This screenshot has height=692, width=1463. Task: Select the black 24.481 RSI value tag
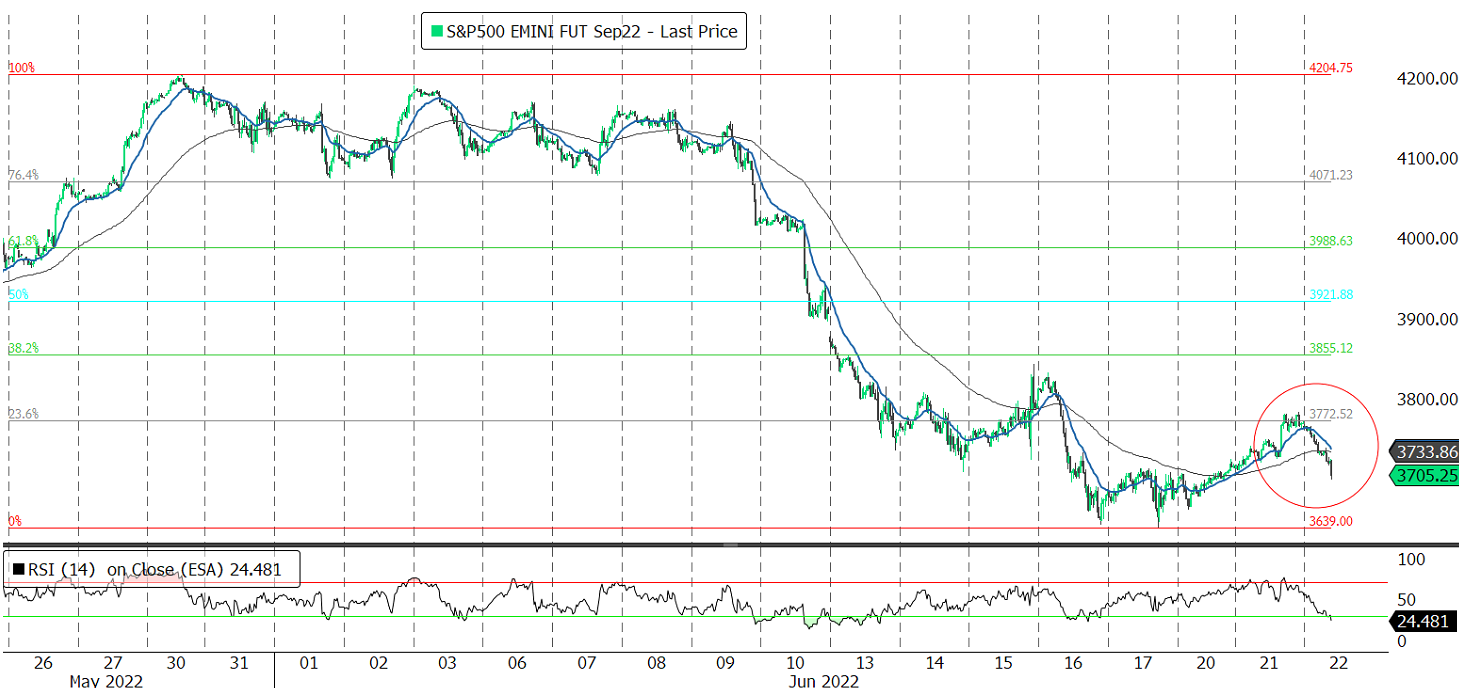tap(1427, 621)
